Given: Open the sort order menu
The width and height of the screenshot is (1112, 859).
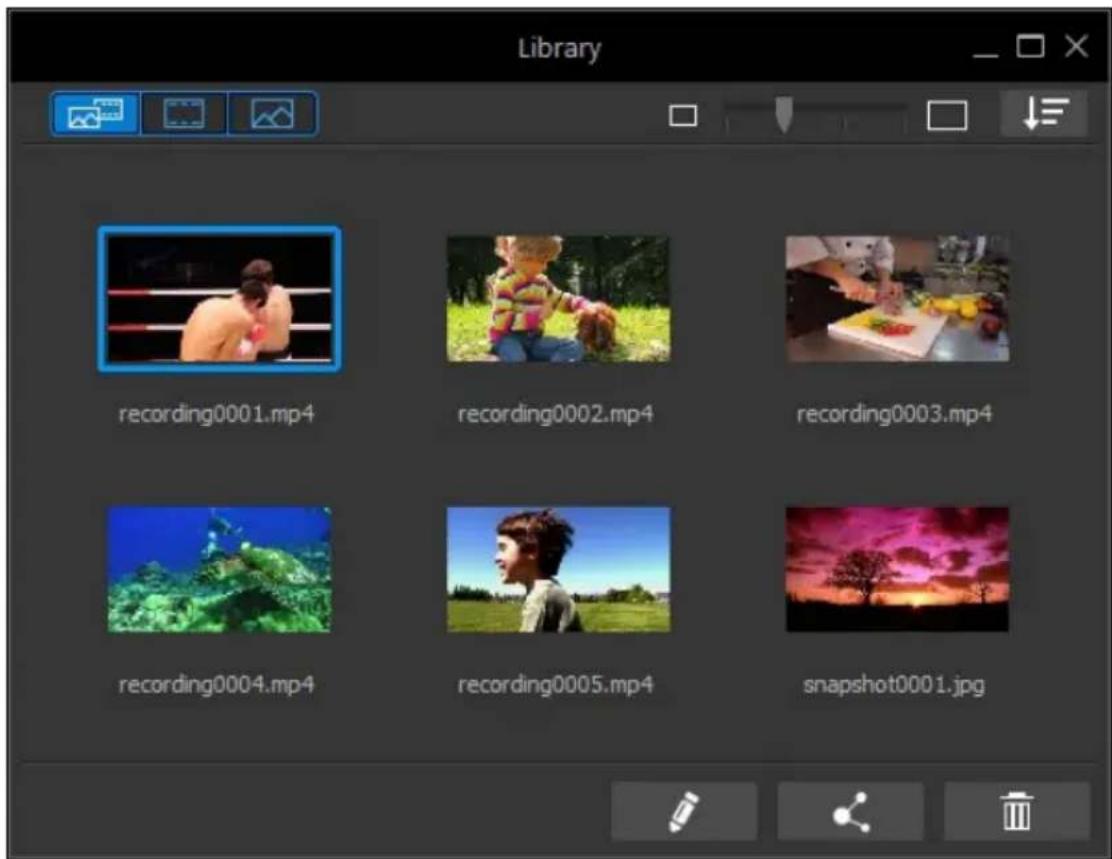Looking at the screenshot, I should tap(1044, 113).
